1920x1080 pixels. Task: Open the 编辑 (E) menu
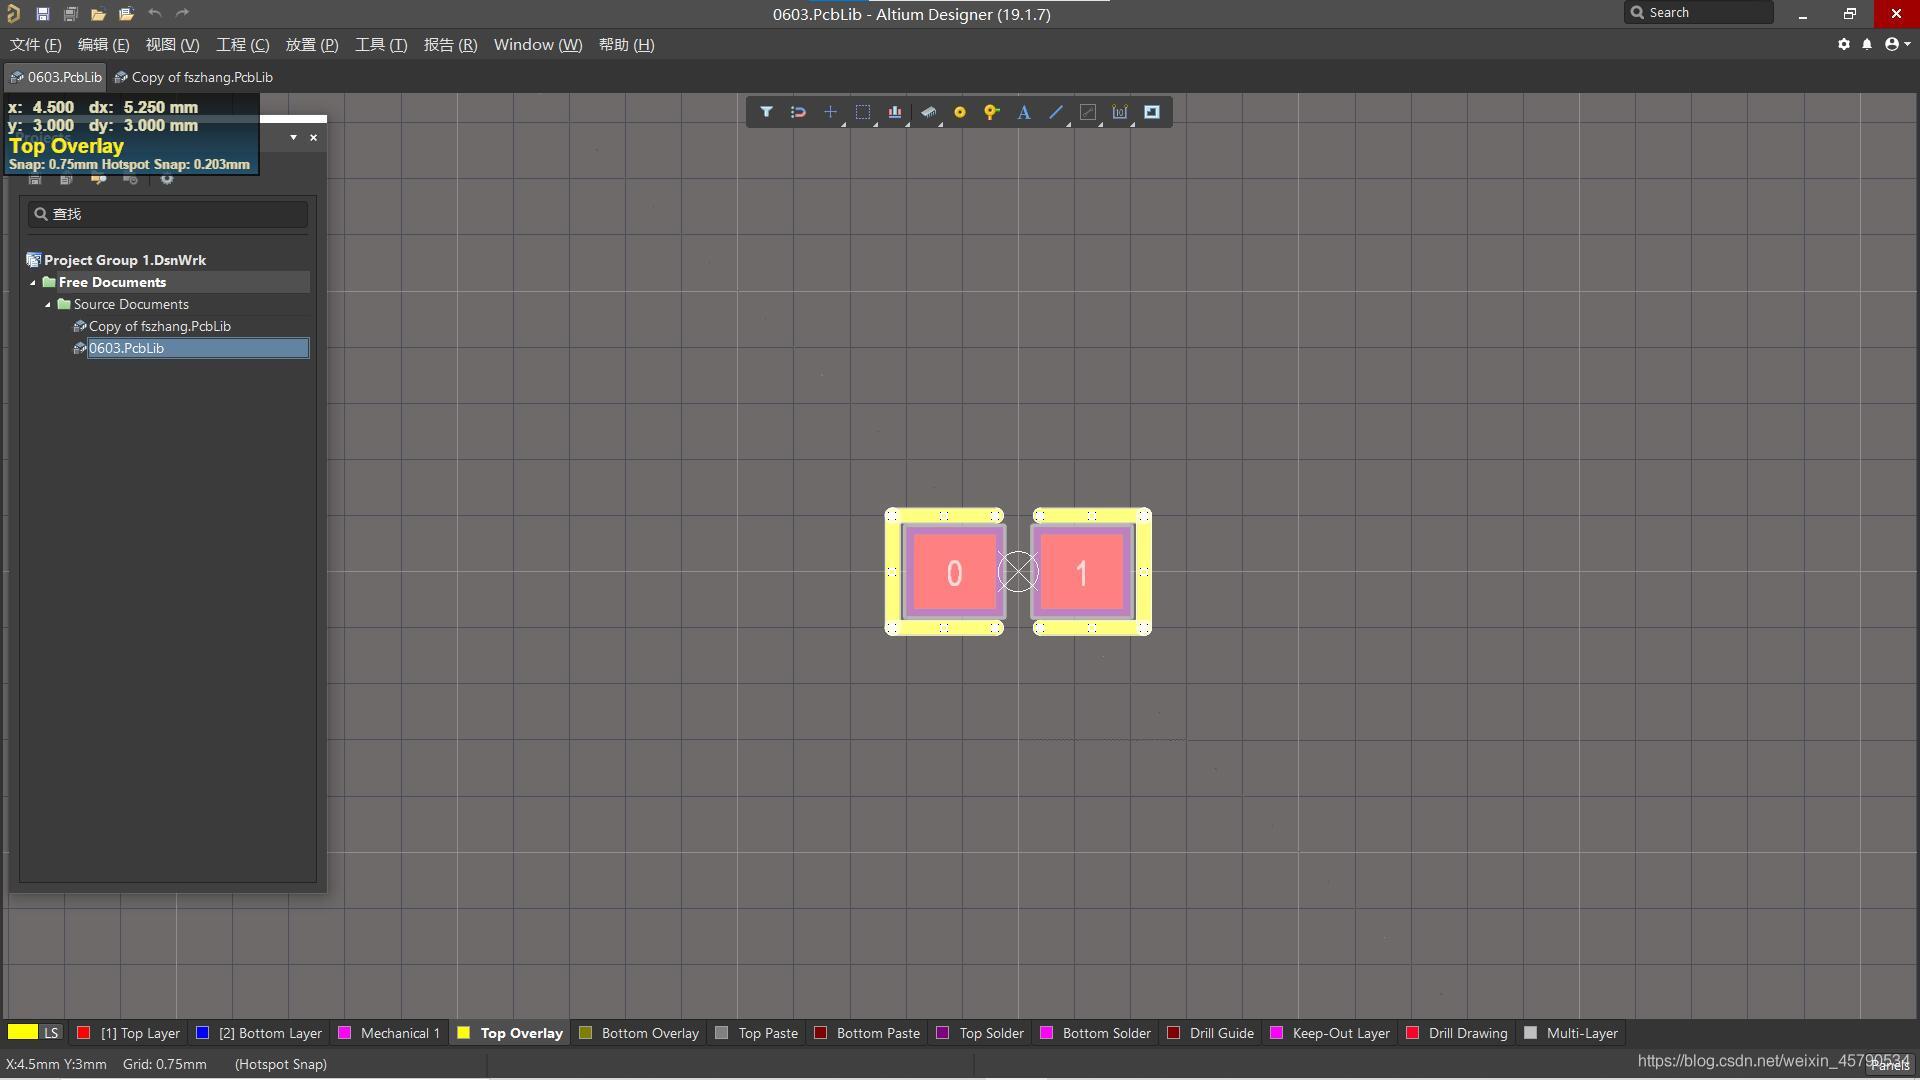(x=104, y=45)
